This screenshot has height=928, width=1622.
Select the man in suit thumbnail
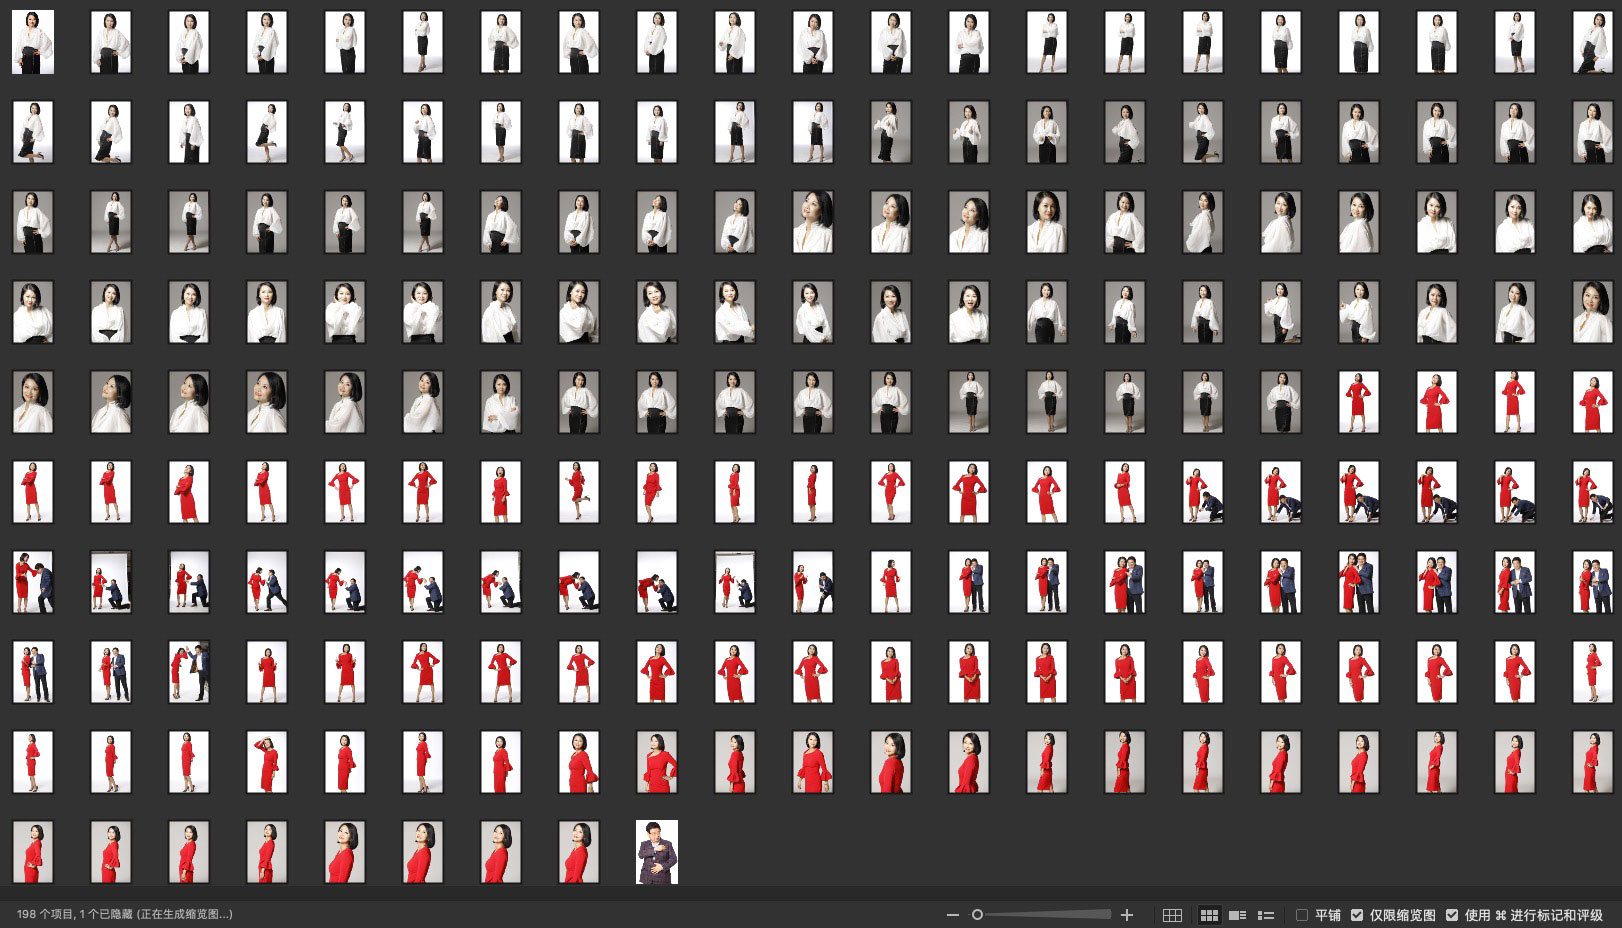pyautogui.click(x=657, y=852)
